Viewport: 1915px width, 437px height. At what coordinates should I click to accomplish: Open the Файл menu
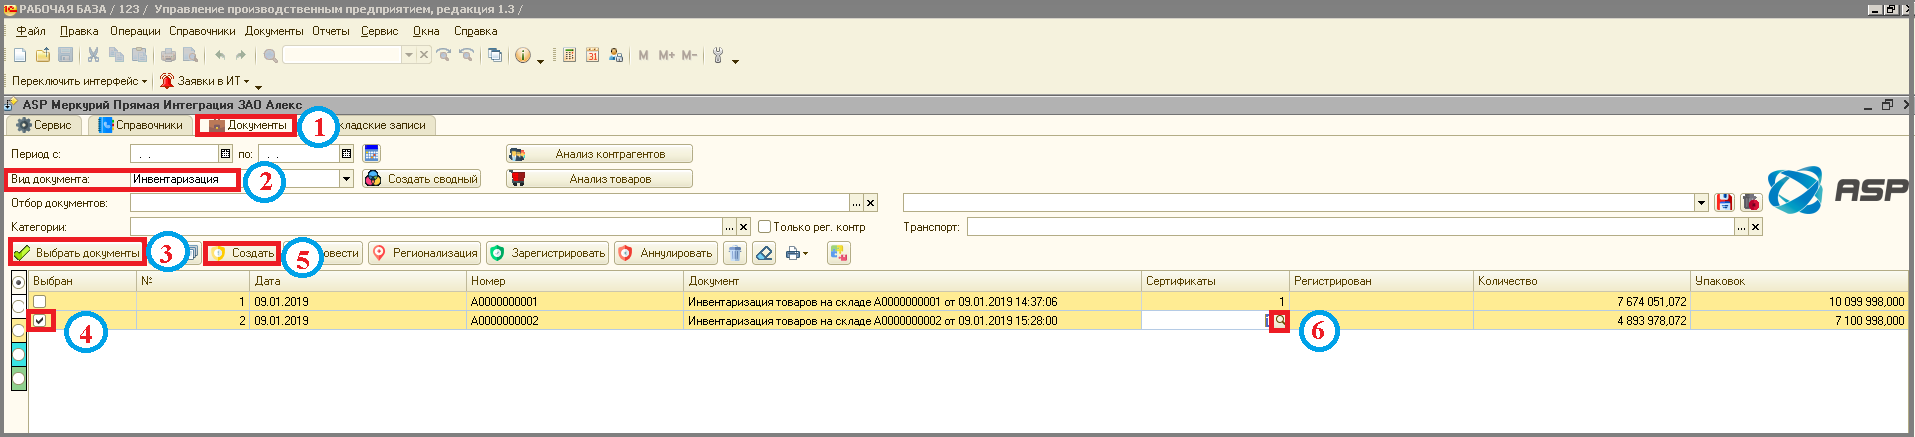tap(31, 31)
